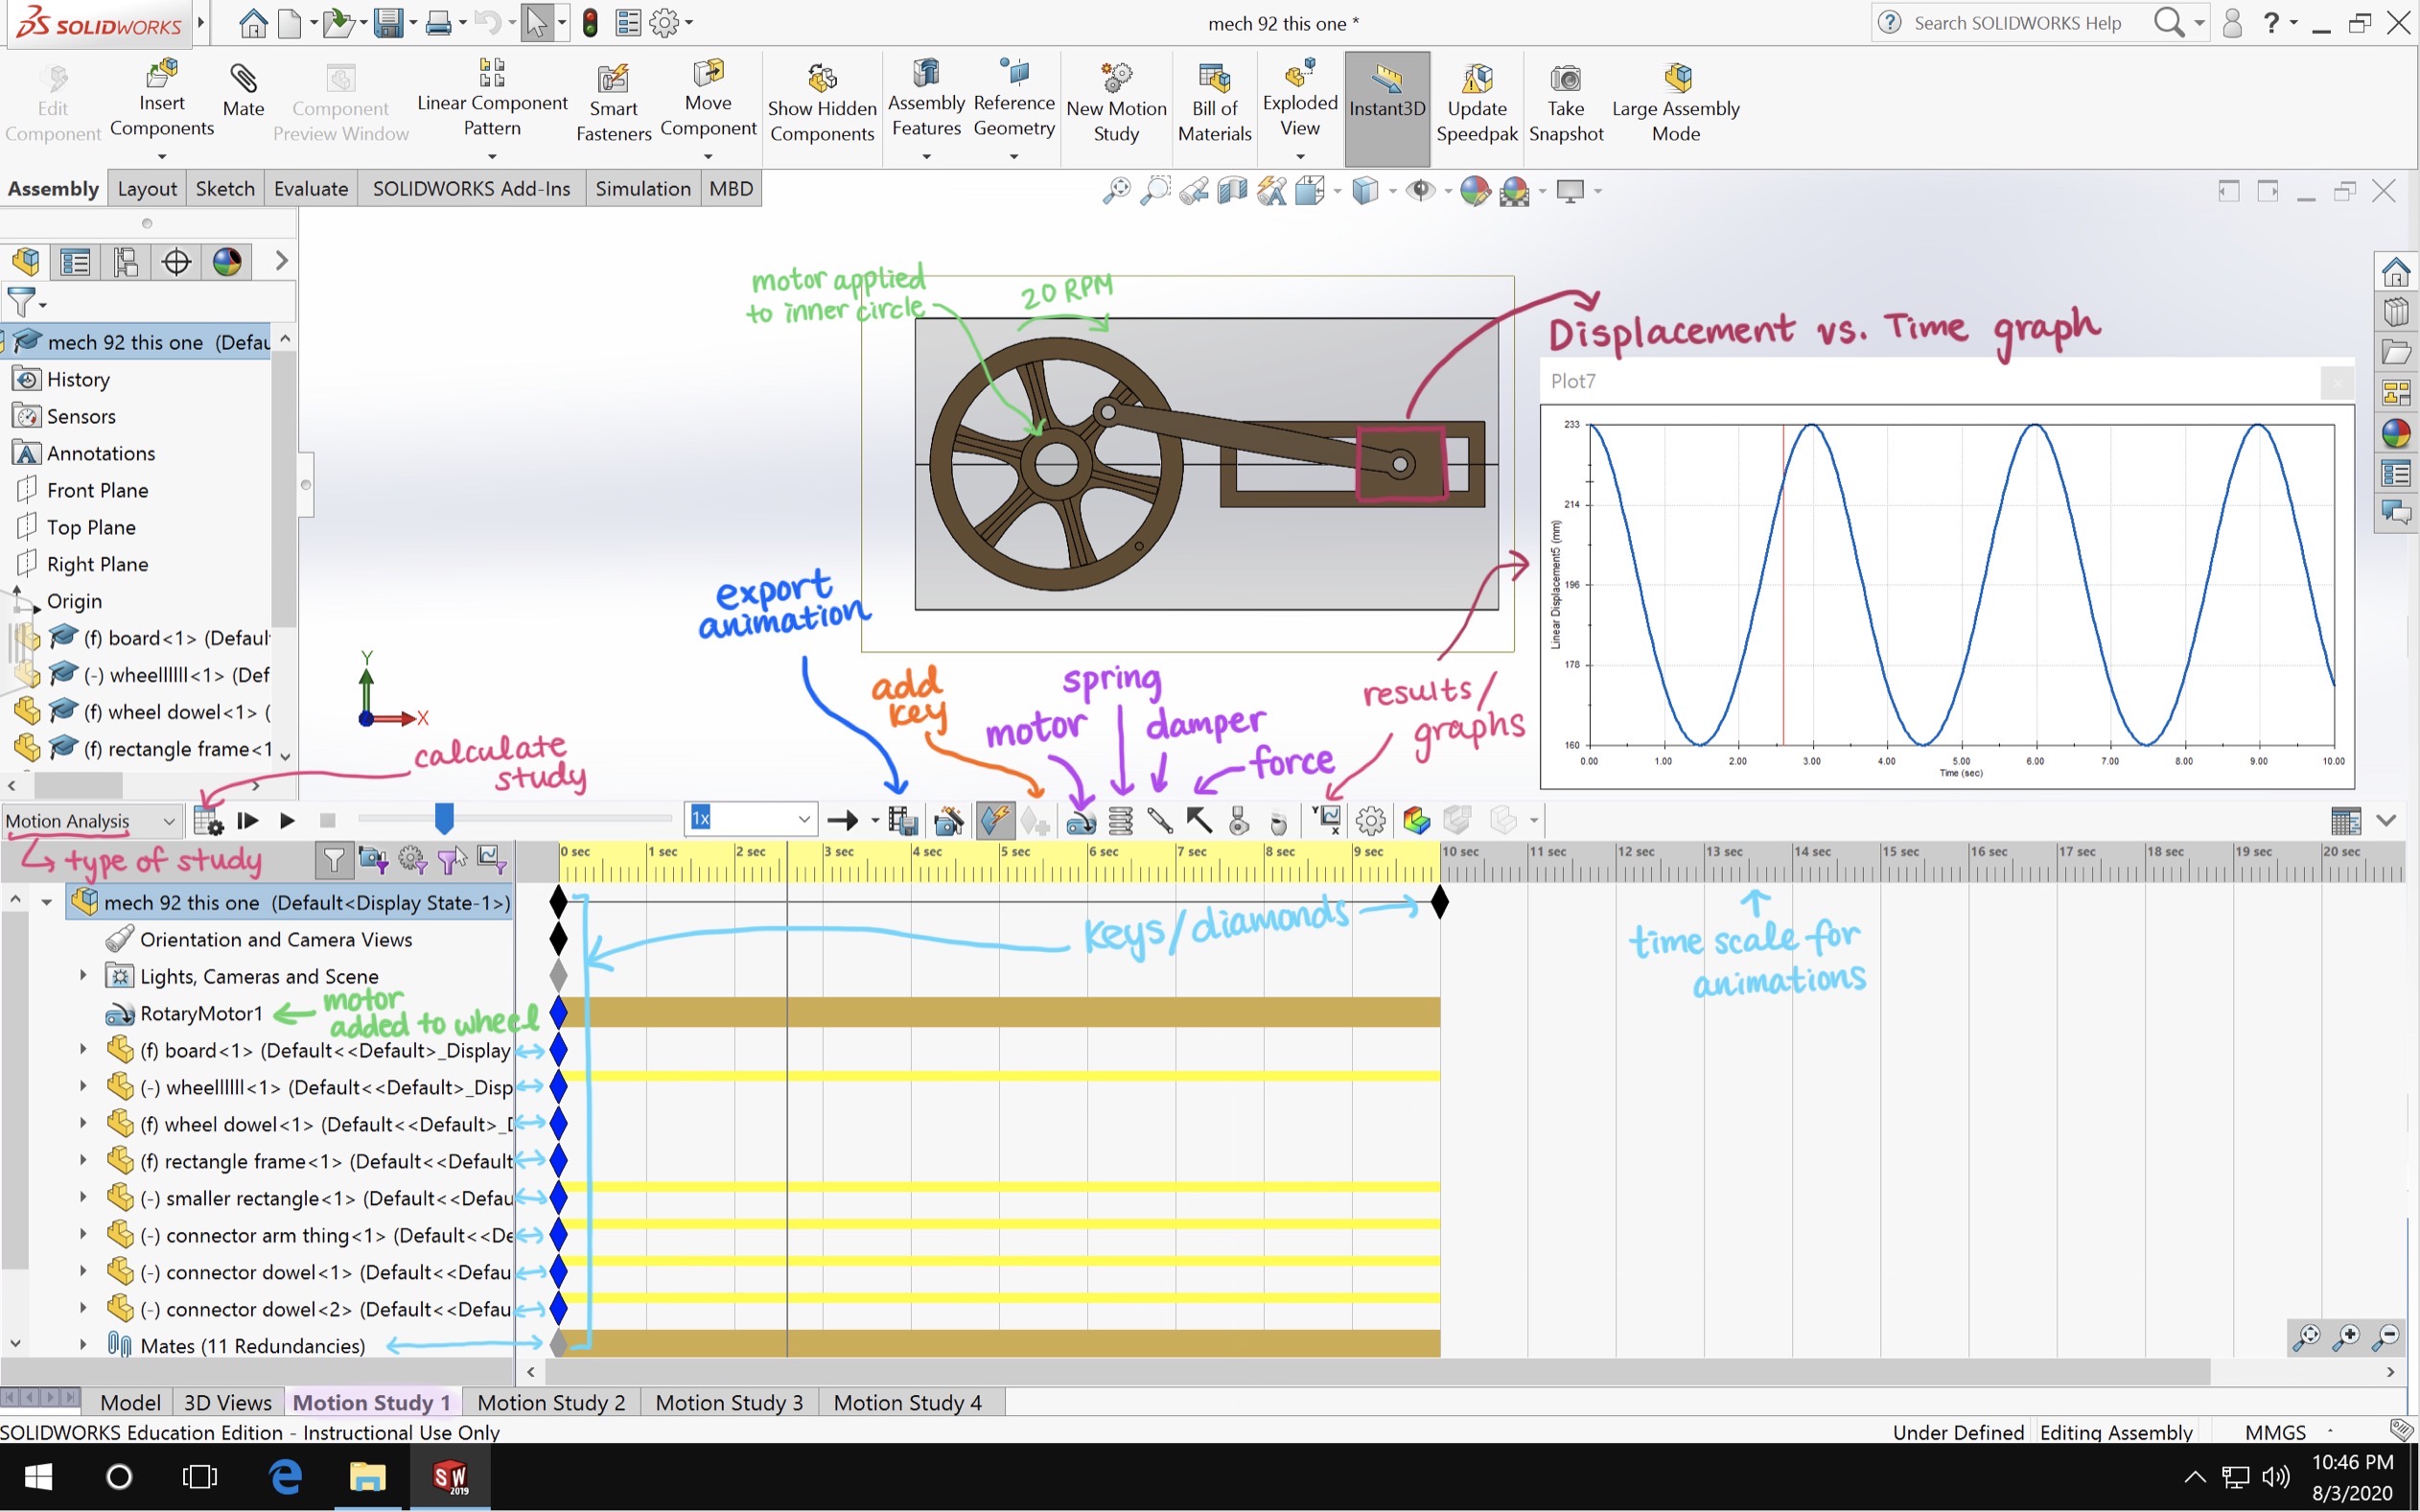This screenshot has height=1512, width=2420.
Task: Zoom in on the timeline
Action: (x=2347, y=1335)
